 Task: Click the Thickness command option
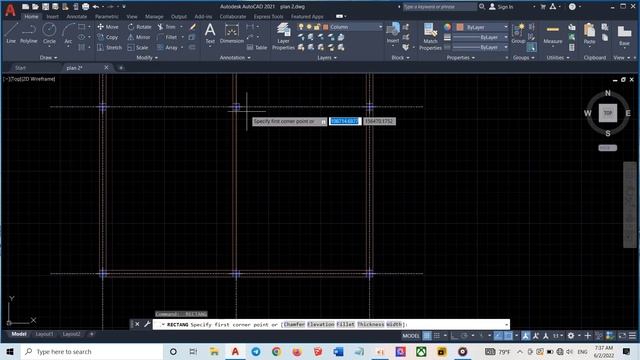pos(371,324)
